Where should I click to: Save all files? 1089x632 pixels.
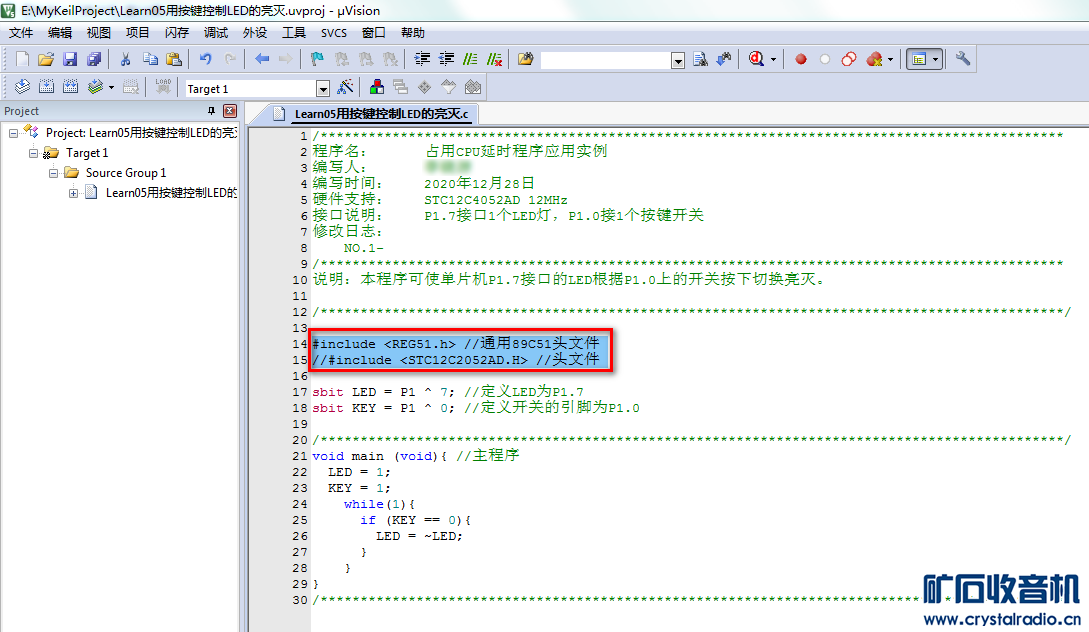94,60
